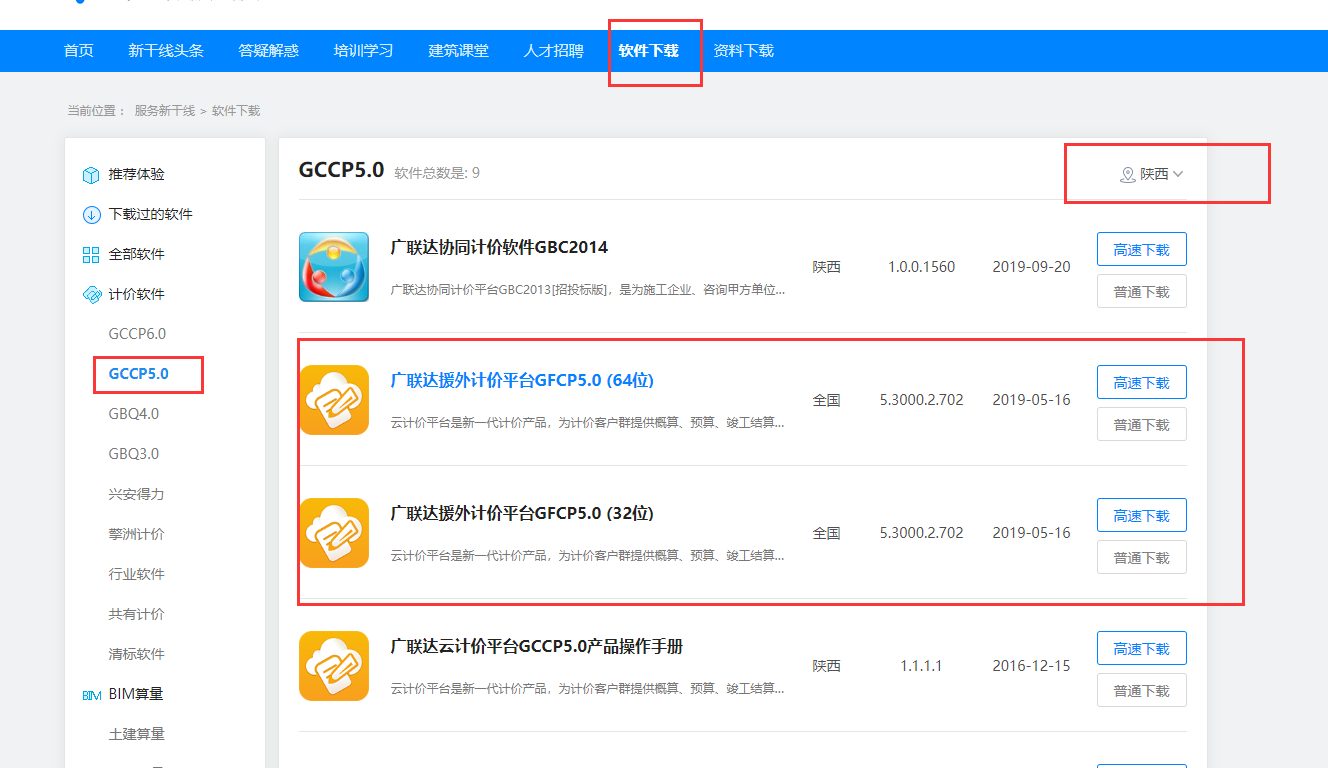Select 清标软件 in the sidebar
The image size is (1328, 768).
point(137,654)
